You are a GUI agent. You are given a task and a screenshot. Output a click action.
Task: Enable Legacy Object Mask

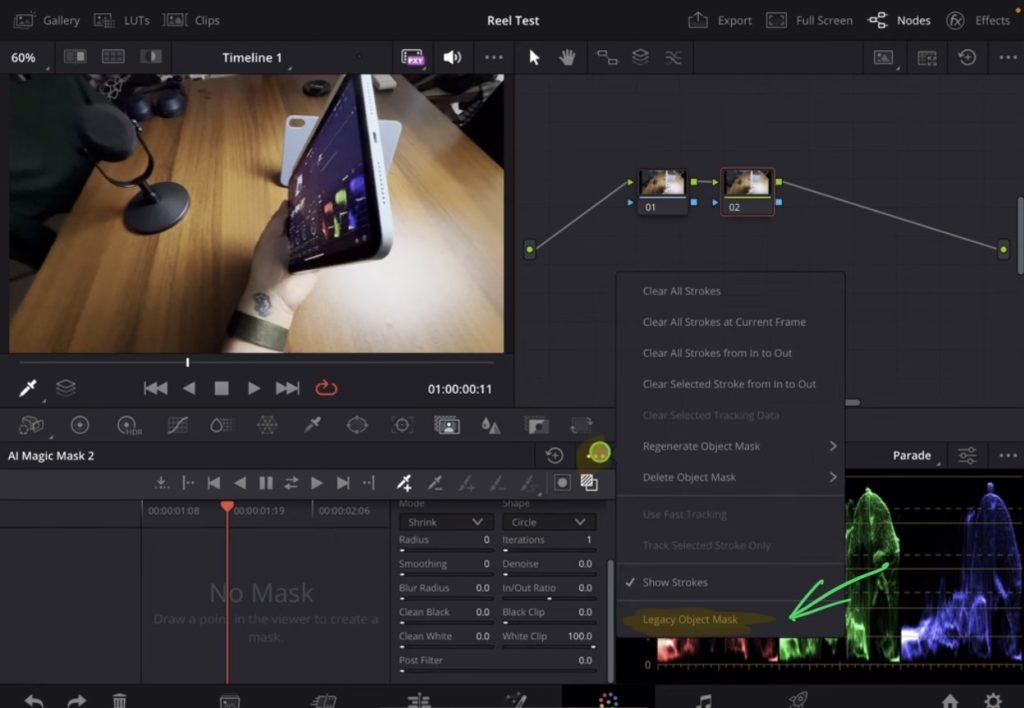tap(692, 619)
